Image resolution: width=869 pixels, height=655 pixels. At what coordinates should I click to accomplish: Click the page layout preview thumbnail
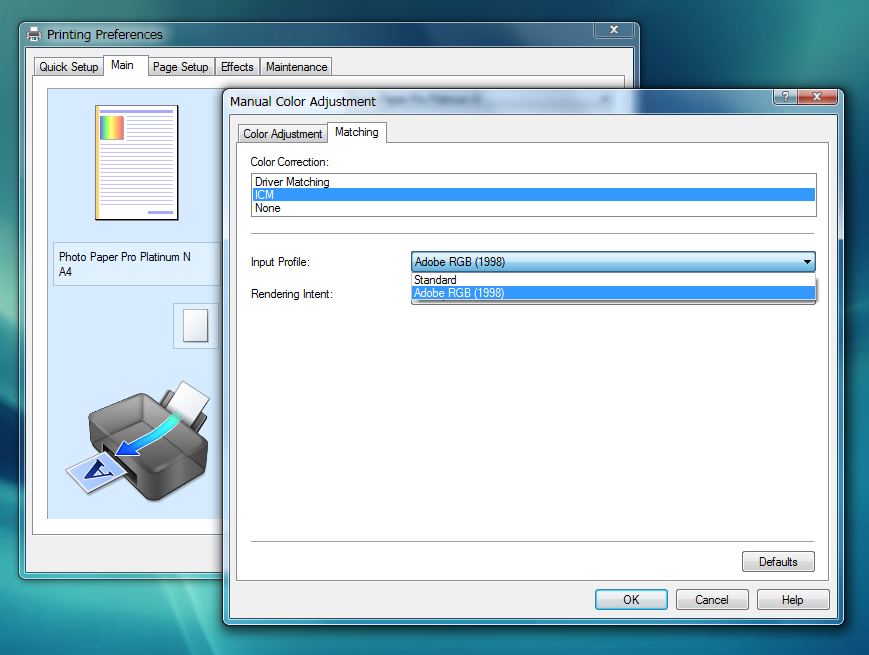(x=136, y=162)
